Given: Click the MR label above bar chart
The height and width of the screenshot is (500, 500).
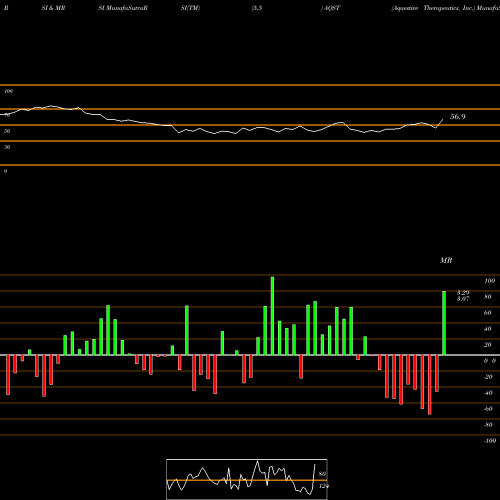Looking at the screenshot, I should point(446,260).
